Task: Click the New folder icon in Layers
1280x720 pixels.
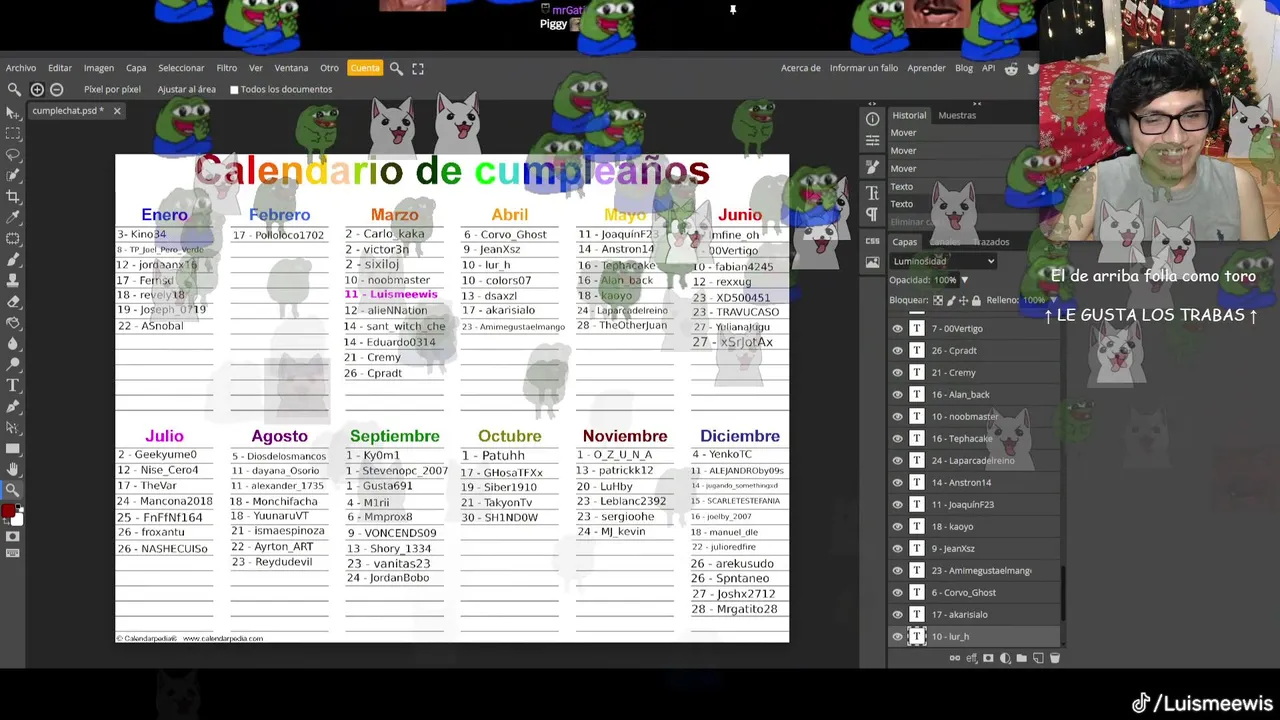Action: pos(1021,658)
